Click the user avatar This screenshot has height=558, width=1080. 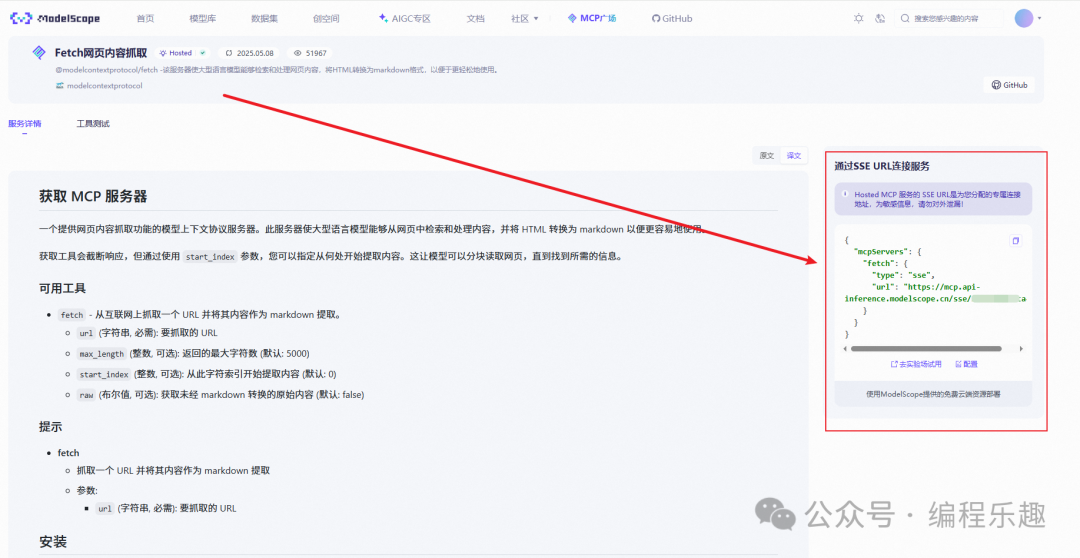(1024, 19)
